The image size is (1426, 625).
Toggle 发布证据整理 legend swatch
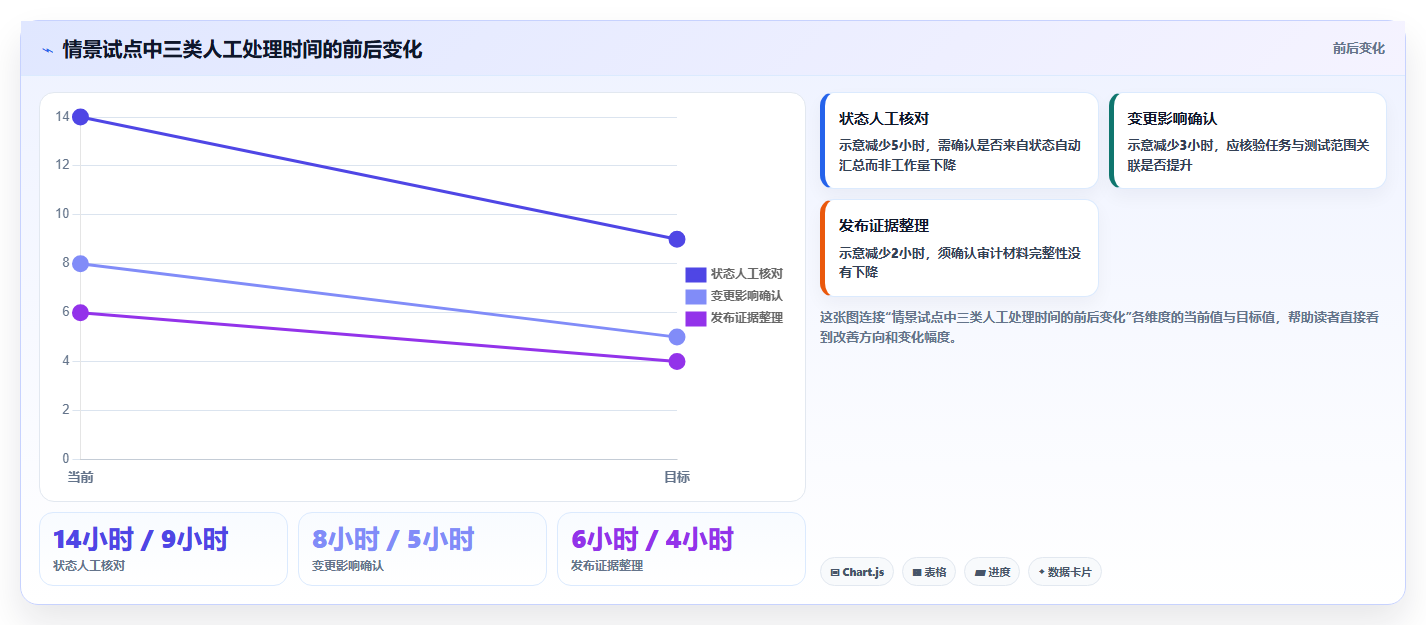(x=696, y=318)
